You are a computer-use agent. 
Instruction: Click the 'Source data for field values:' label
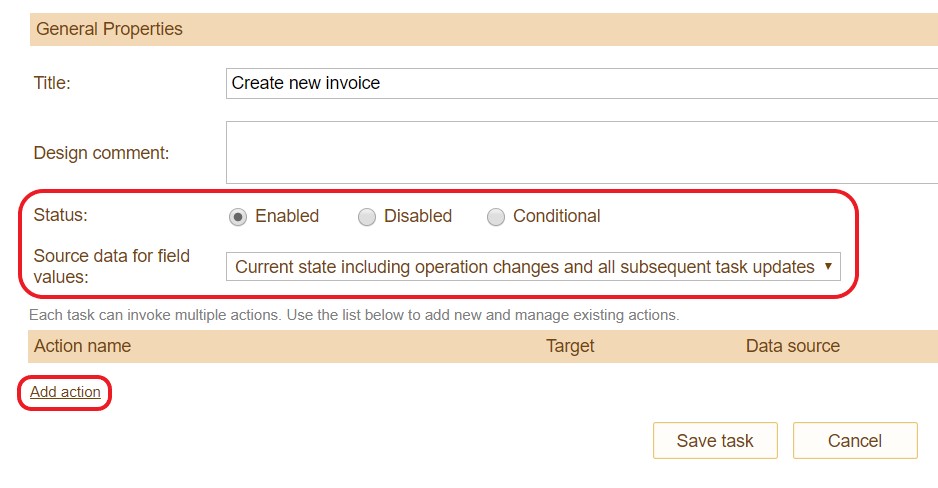111,266
